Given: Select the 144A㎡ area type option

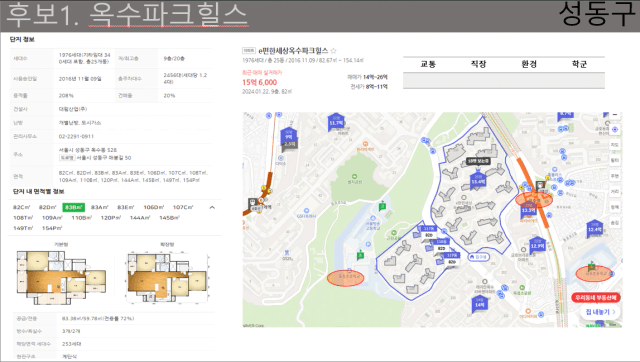Looking at the screenshot, I should point(140,218).
